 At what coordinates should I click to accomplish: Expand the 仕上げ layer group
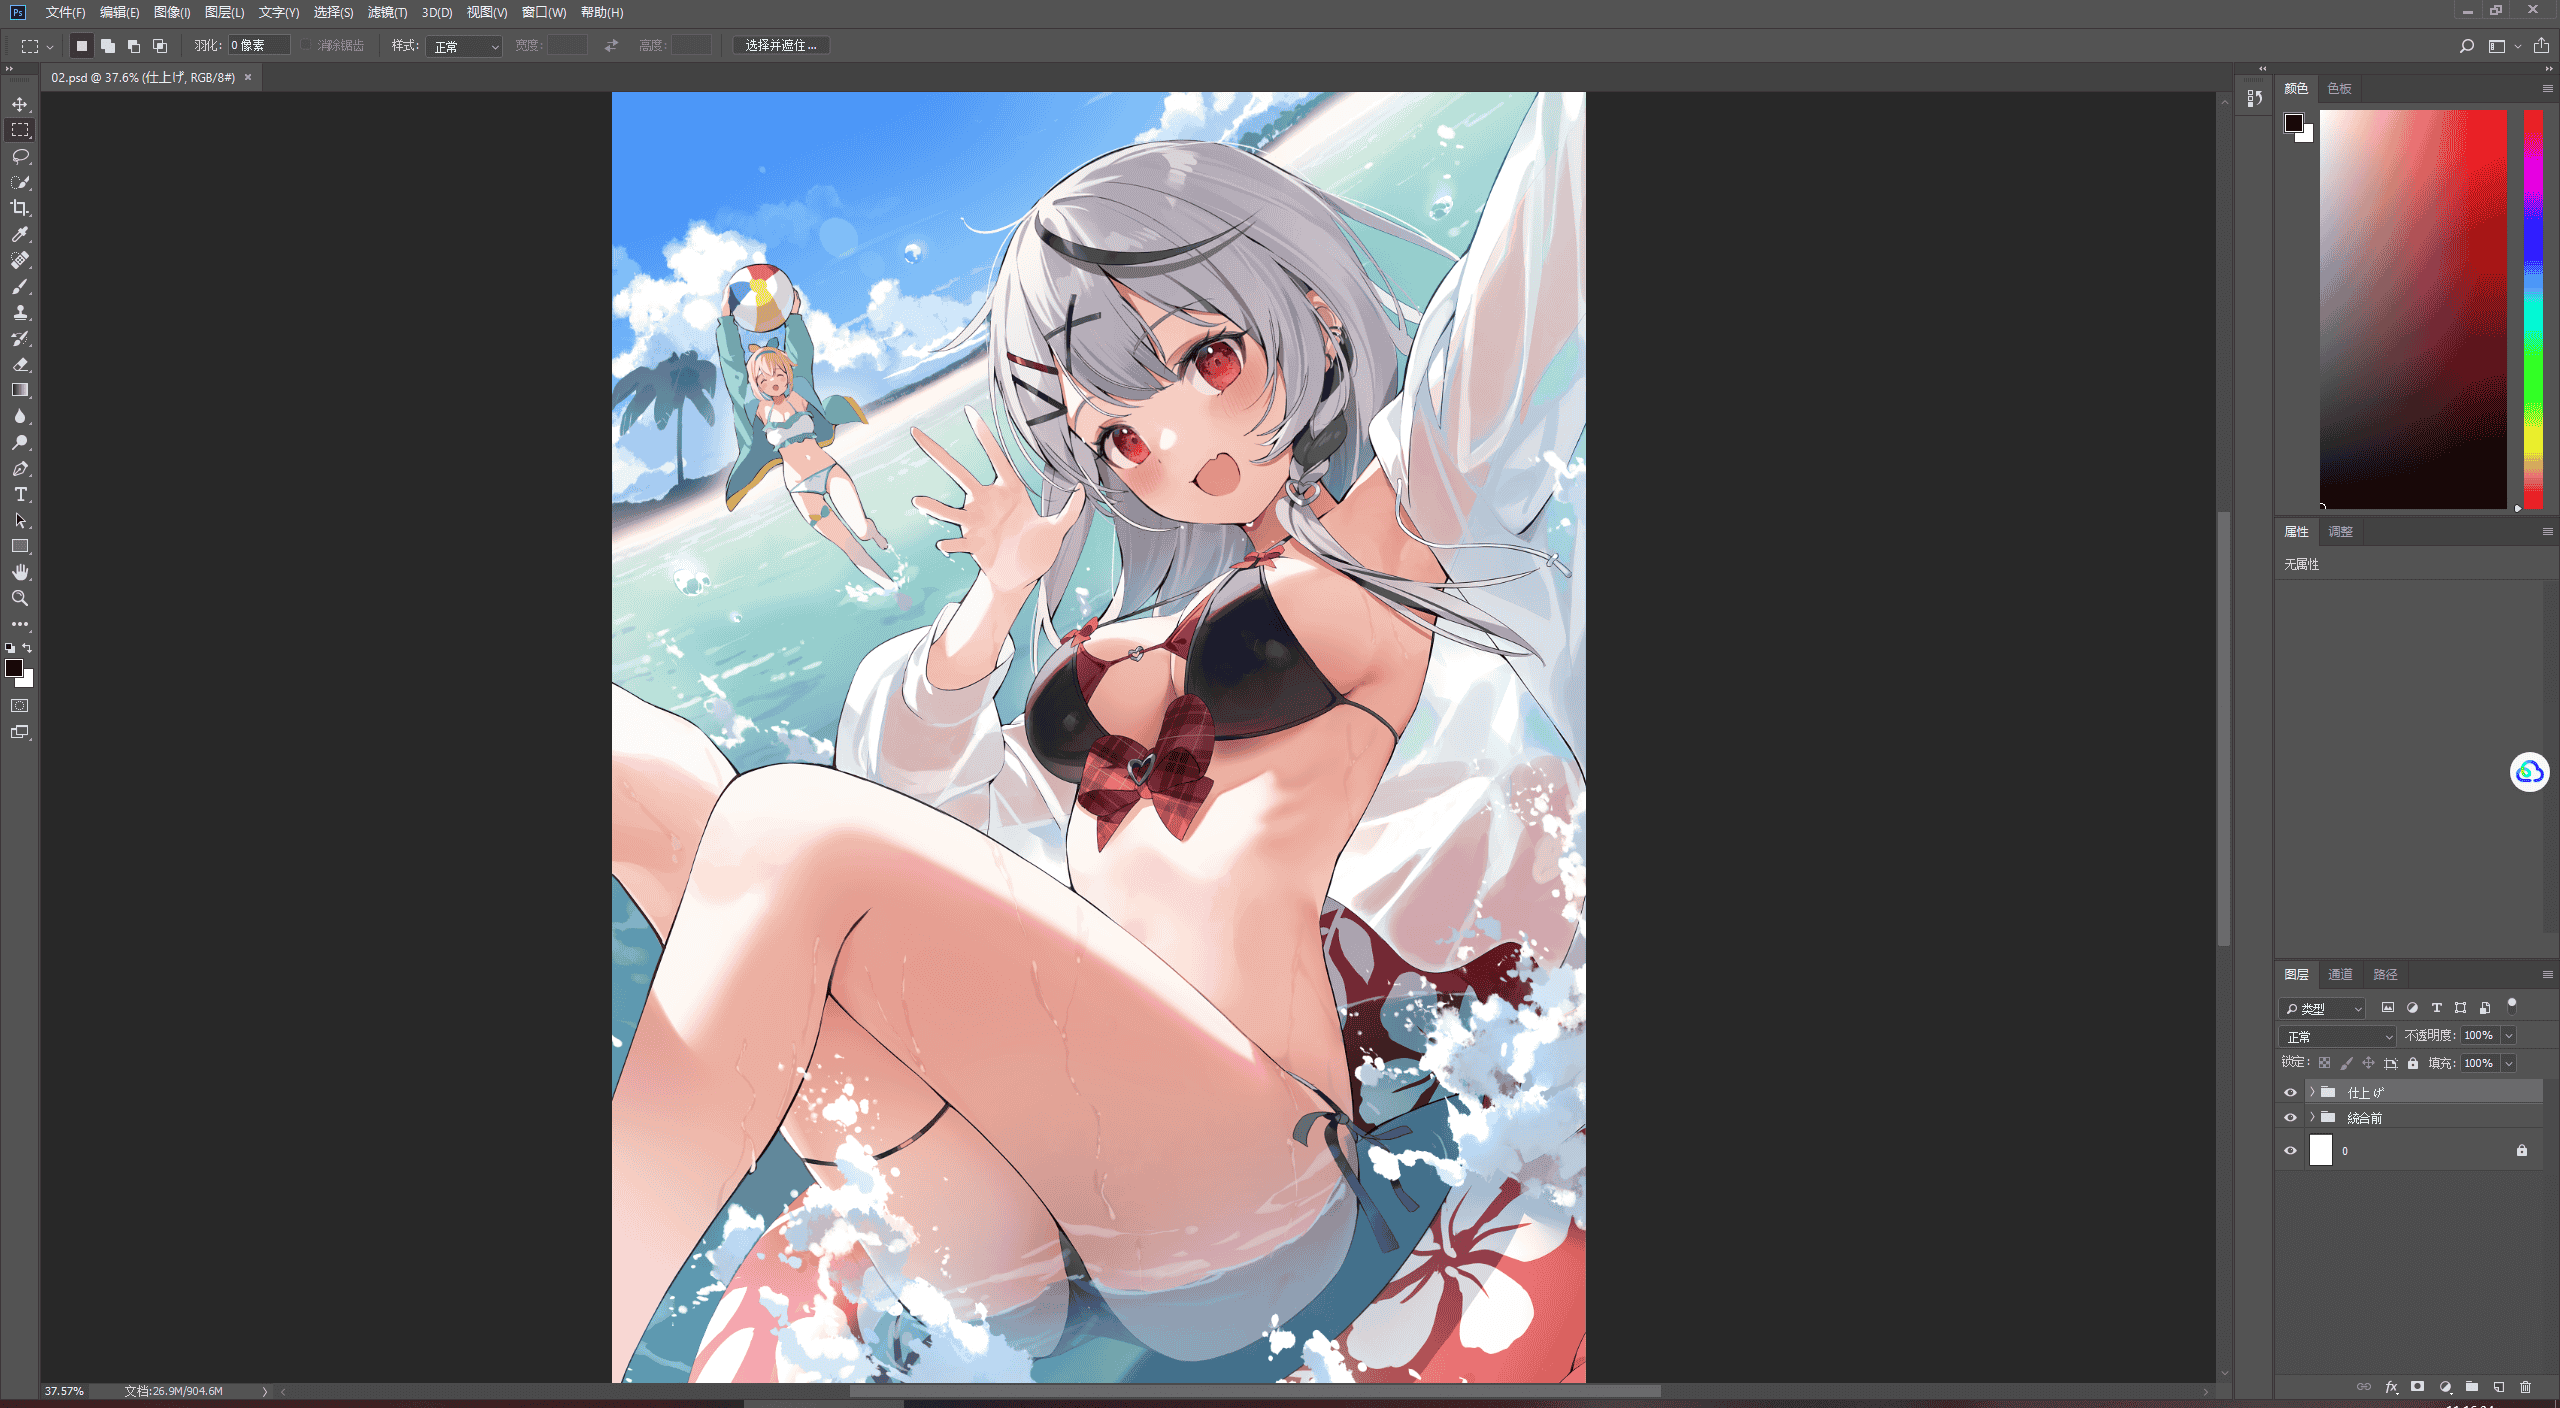(x=2311, y=1092)
